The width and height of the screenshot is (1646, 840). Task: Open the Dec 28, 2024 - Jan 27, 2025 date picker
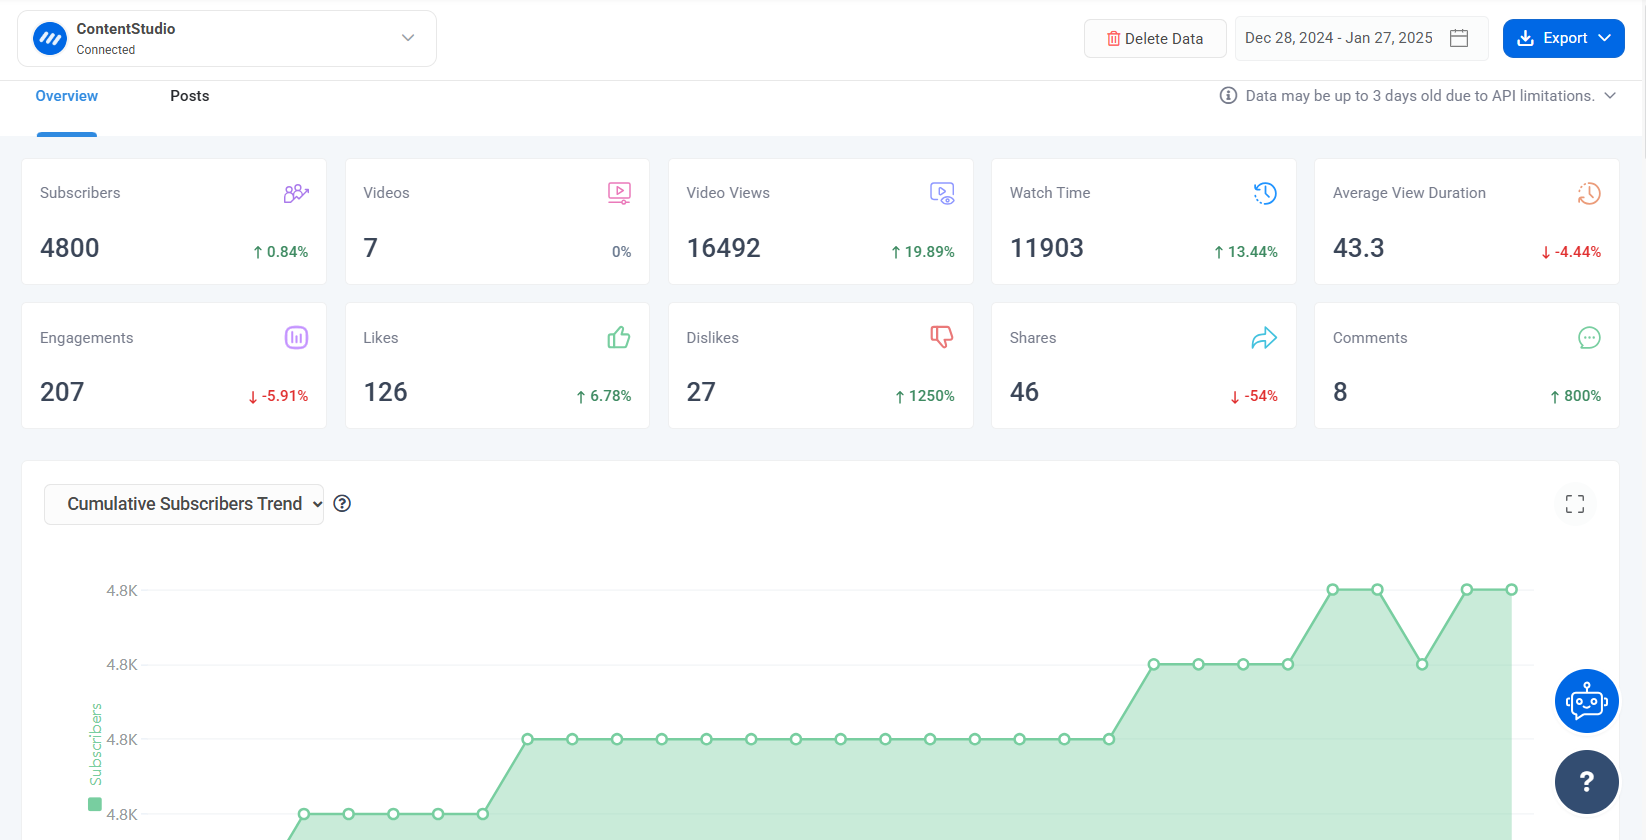coord(1361,38)
